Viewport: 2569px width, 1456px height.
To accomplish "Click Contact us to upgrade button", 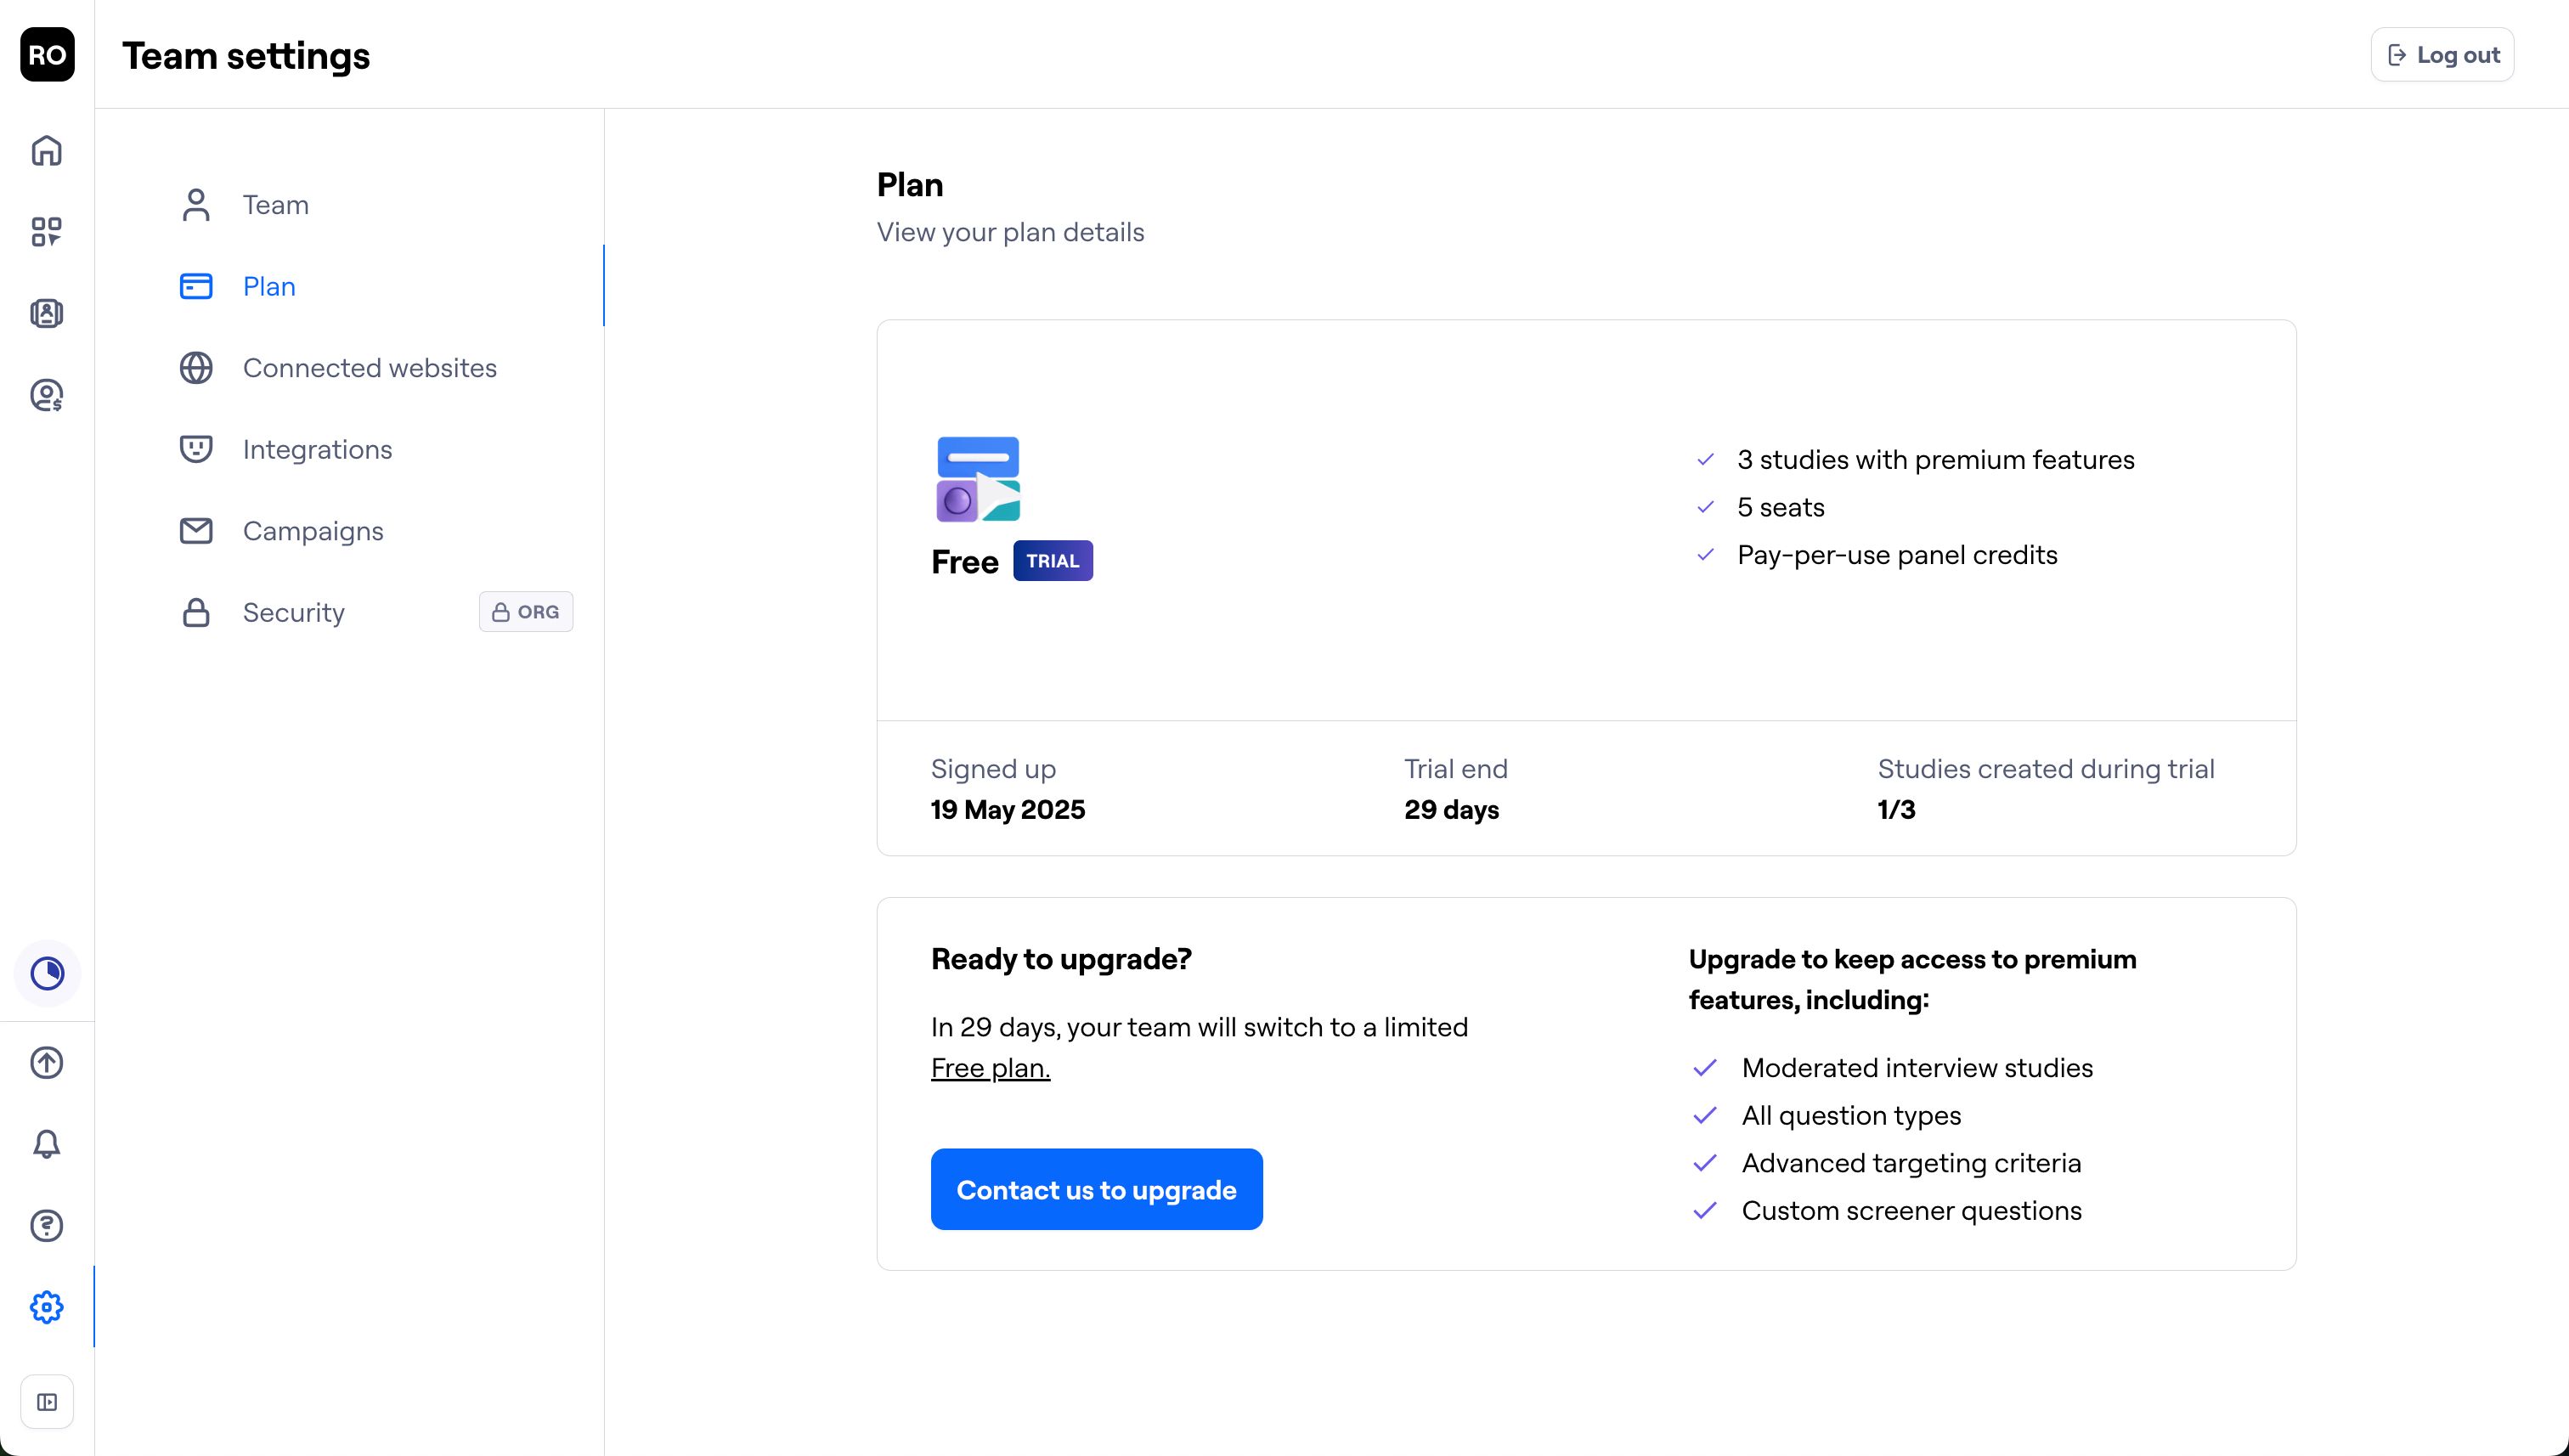I will pyautogui.click(x=1096, y=1189).
